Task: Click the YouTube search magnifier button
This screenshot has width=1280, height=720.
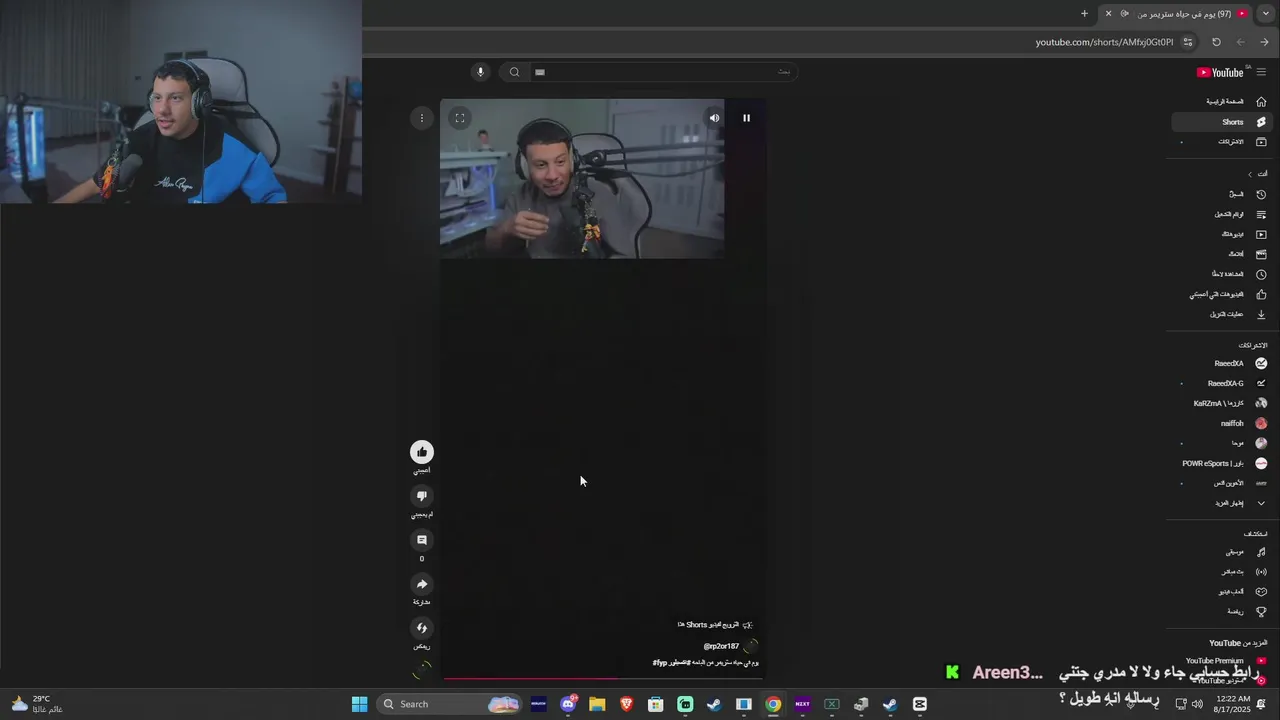Action: [514, 72]
